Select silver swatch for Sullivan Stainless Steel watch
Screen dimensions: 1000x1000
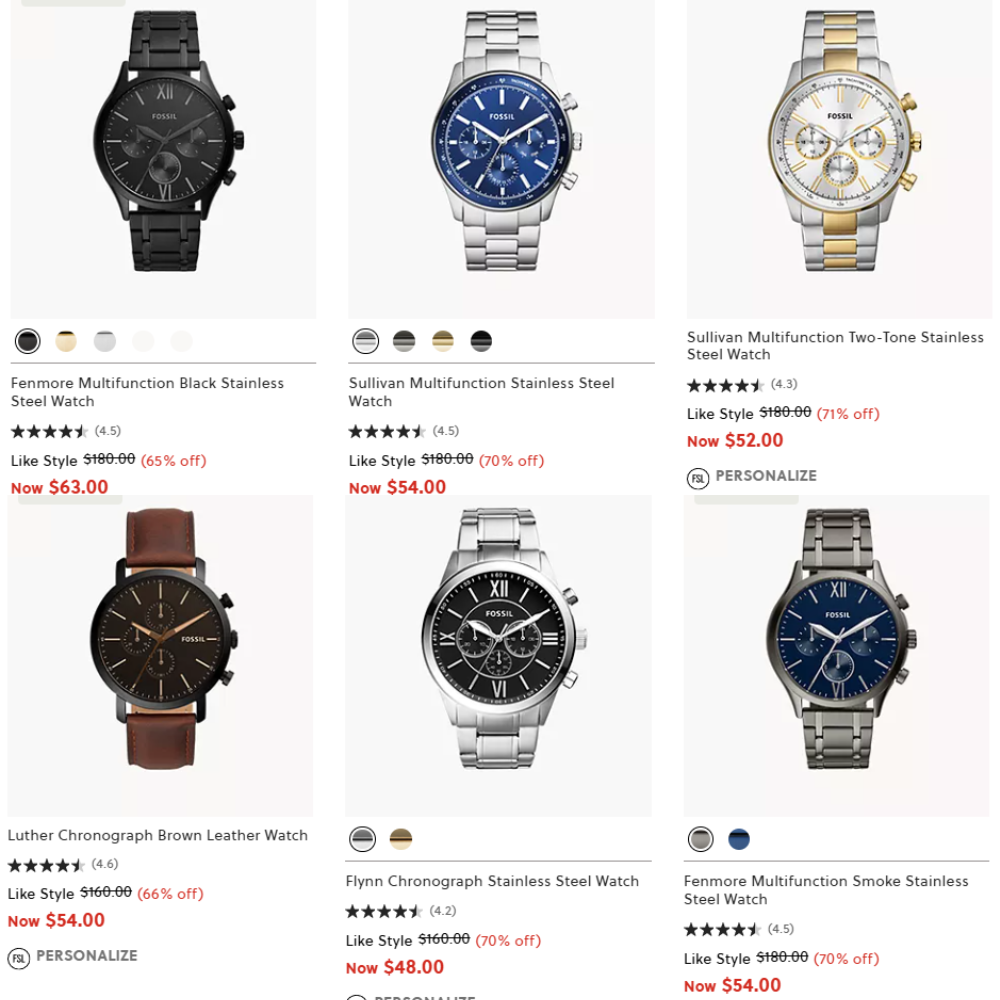point(365,341)
